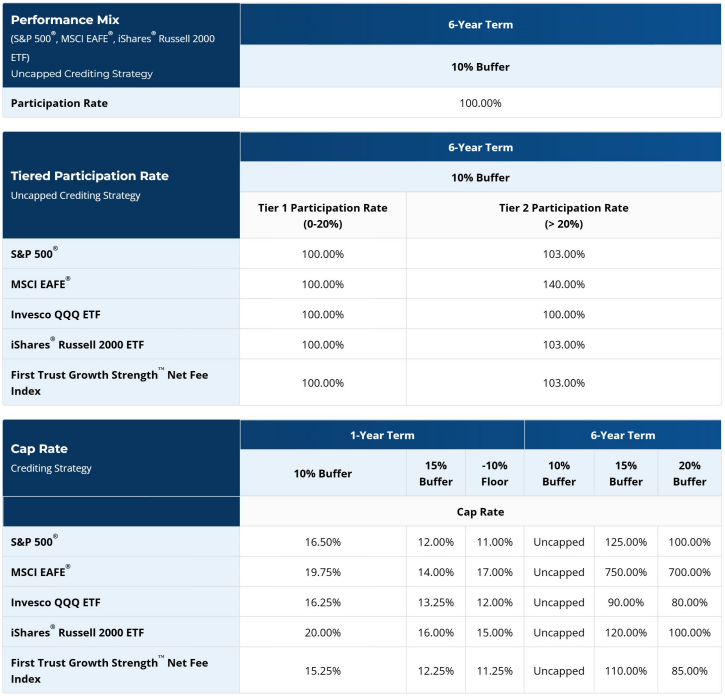Select the 6-Year Term header in Performance Mix table
The width and height of the screenshot is (725, 696).
tap(480, 25)
